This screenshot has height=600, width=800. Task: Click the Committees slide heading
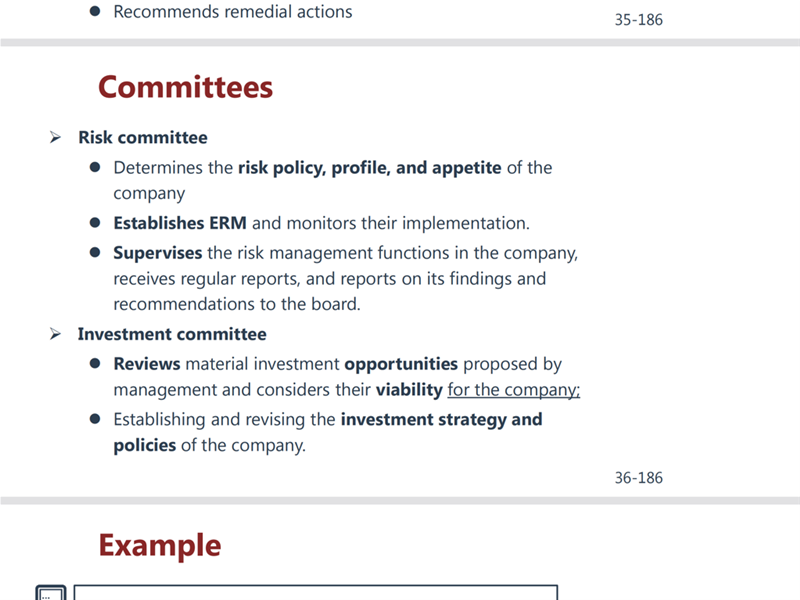click(x=186, y=87)
